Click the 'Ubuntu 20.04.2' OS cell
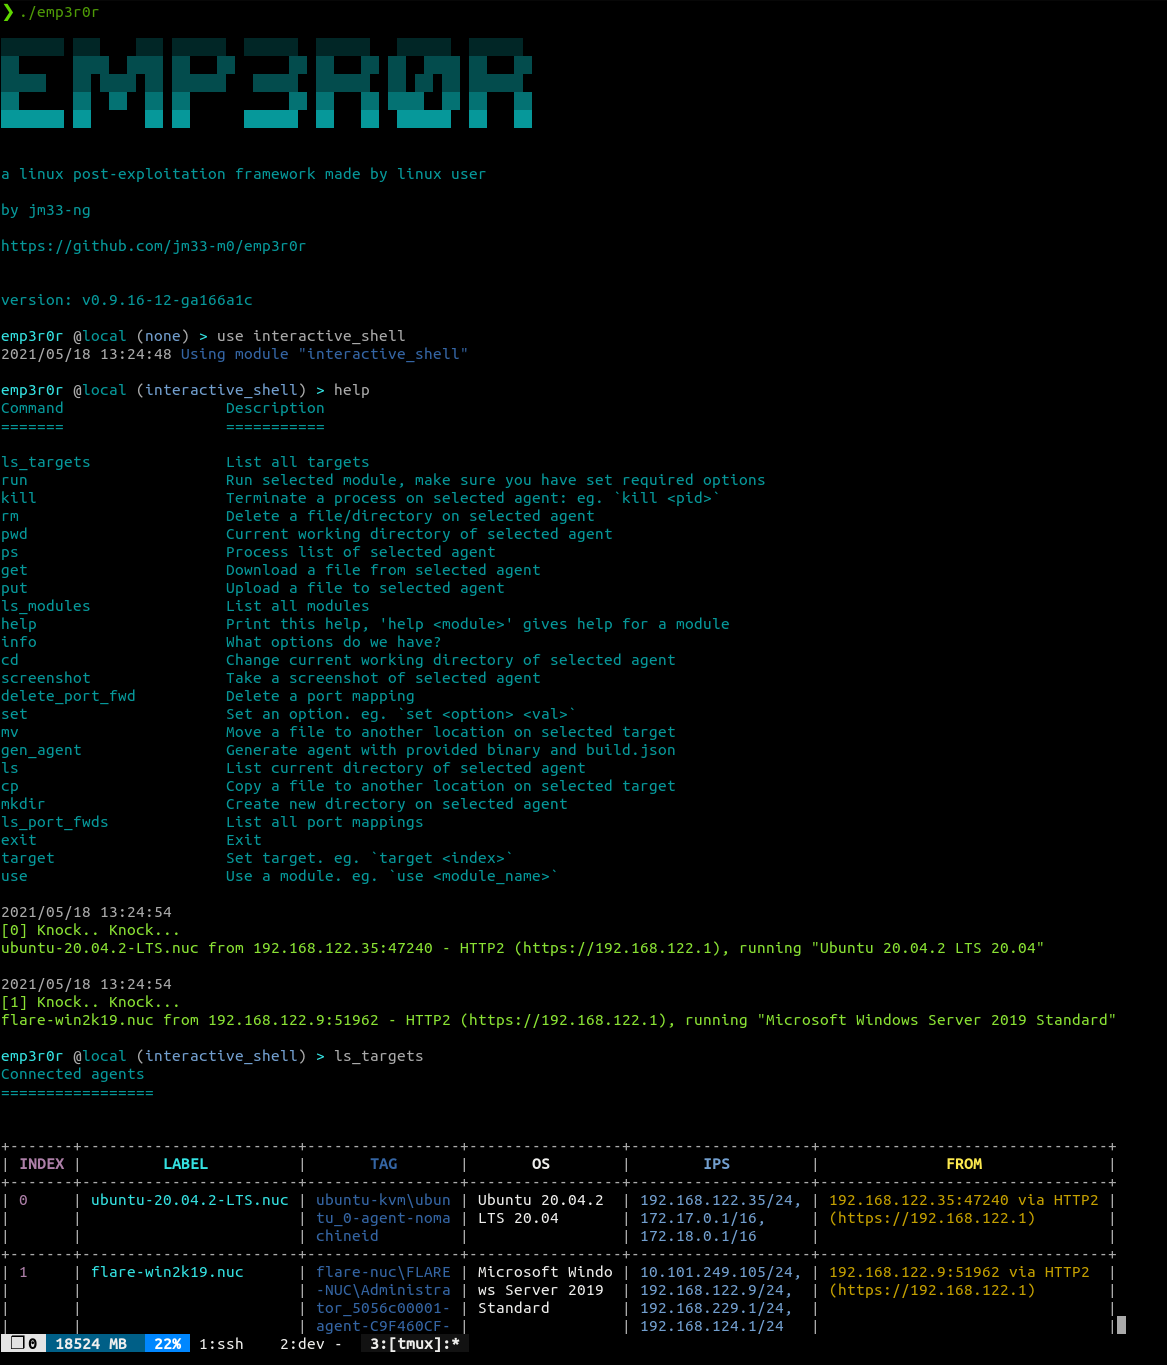The height and width of the screenshot is (1365, 1167). click(x=541, y=1200)
